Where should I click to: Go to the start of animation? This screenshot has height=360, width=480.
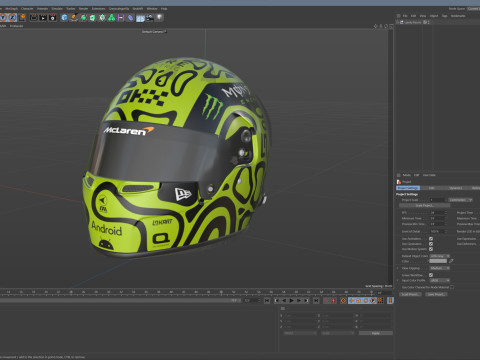267,301
